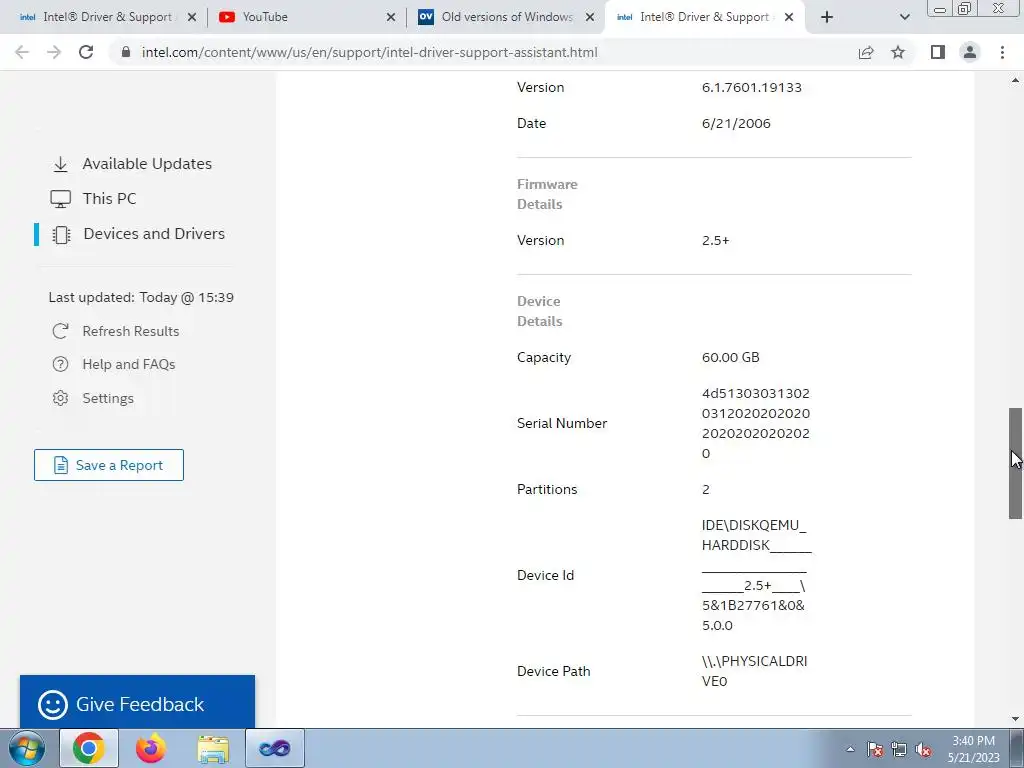Open Available Updates in the sidebar
Screen dimensions: 1024x768
pyautogui.click(x=146, y=164)
